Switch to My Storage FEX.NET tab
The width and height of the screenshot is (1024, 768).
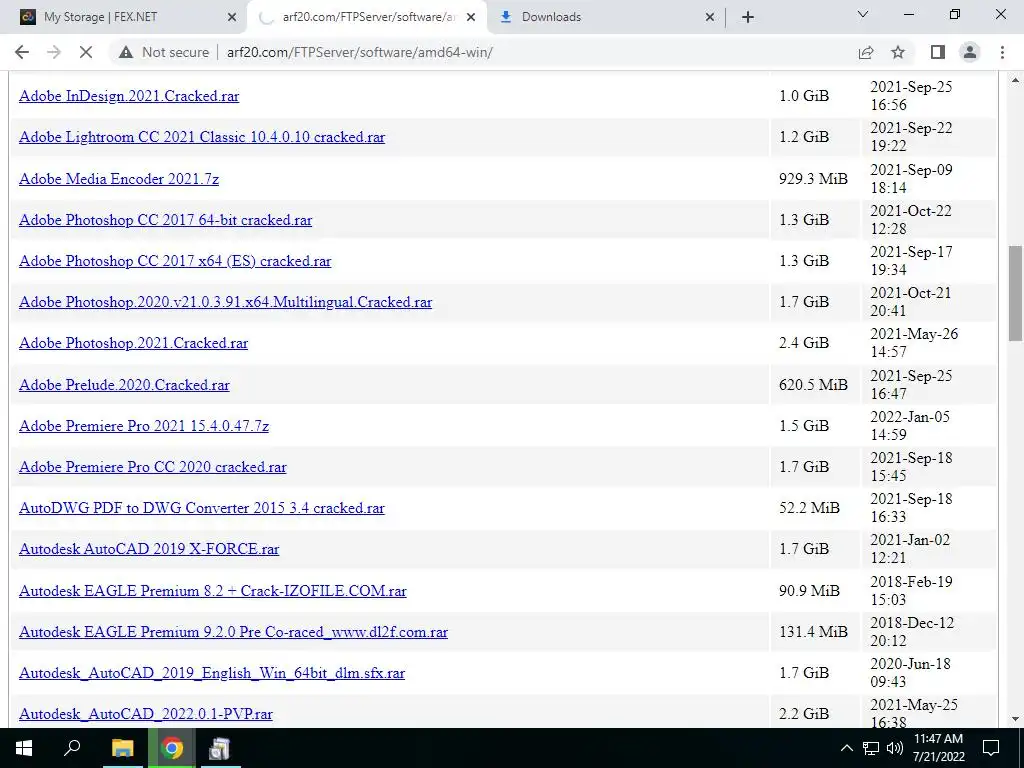[x=123, y=17]
